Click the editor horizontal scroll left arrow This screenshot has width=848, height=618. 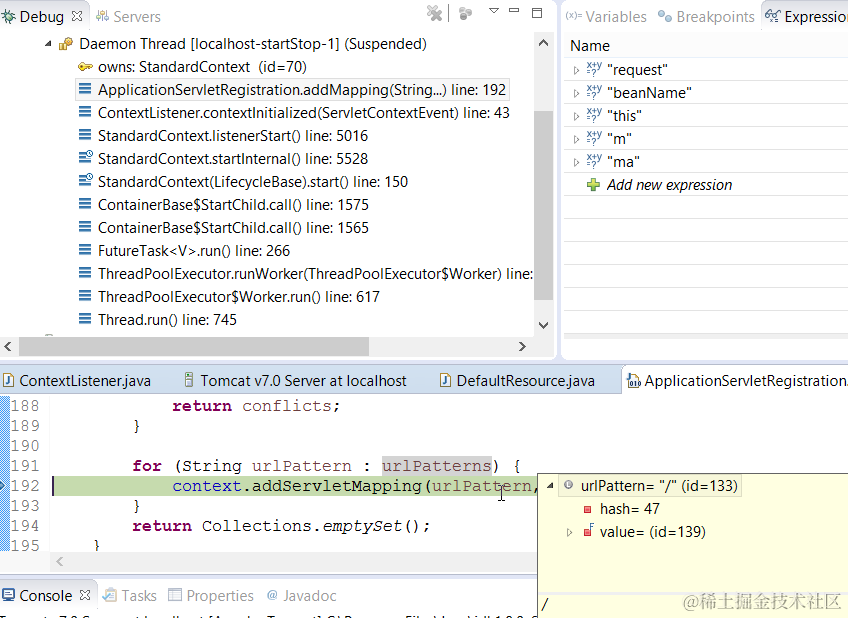click(59, 562)
